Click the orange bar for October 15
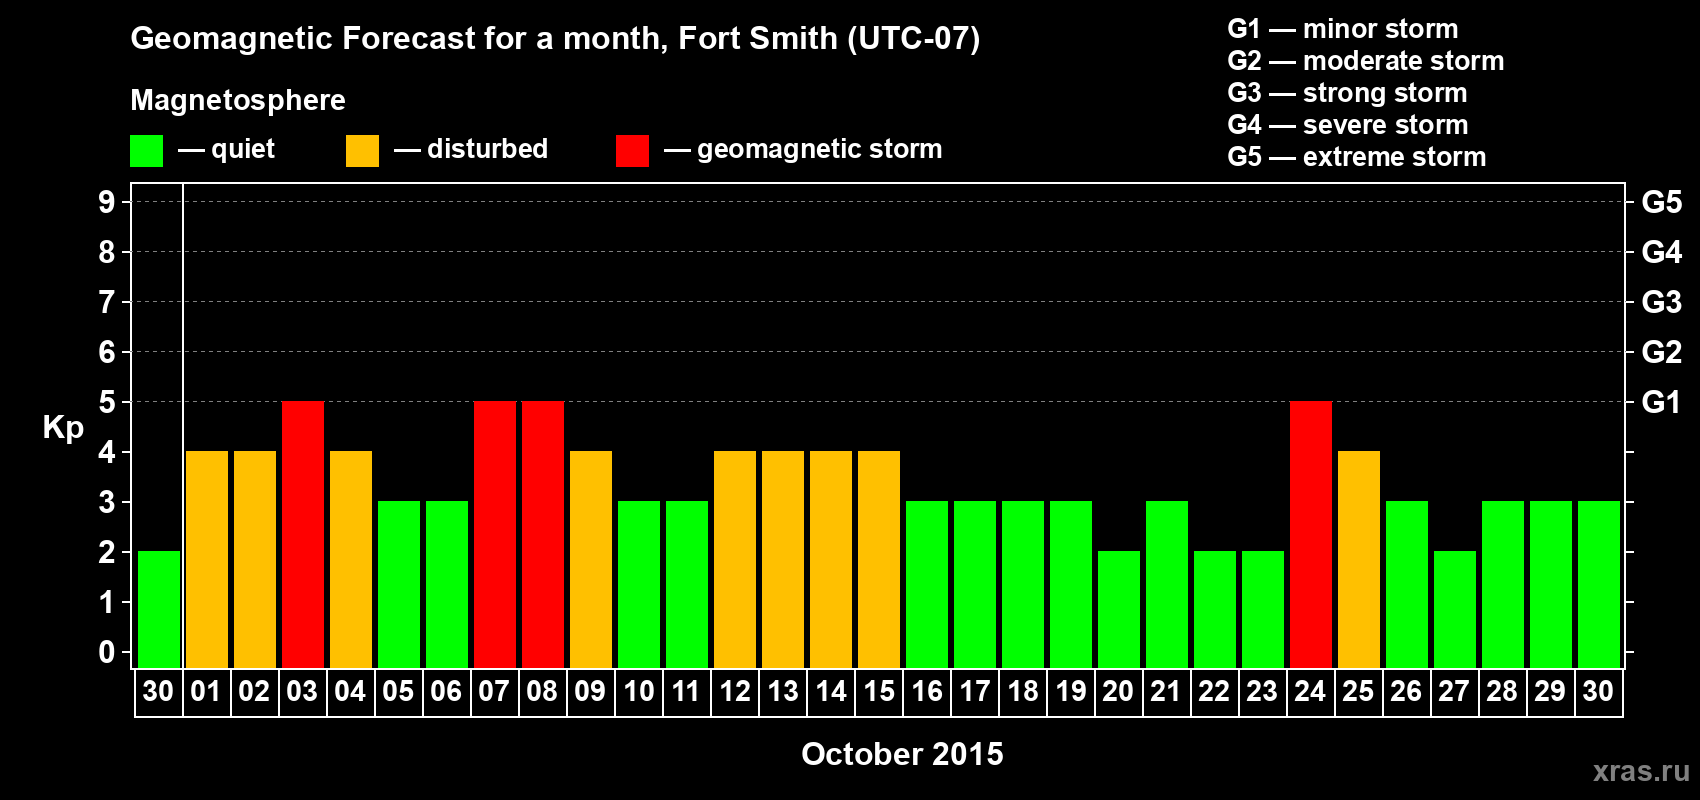 pyautogui.click(x=879, y=560)
